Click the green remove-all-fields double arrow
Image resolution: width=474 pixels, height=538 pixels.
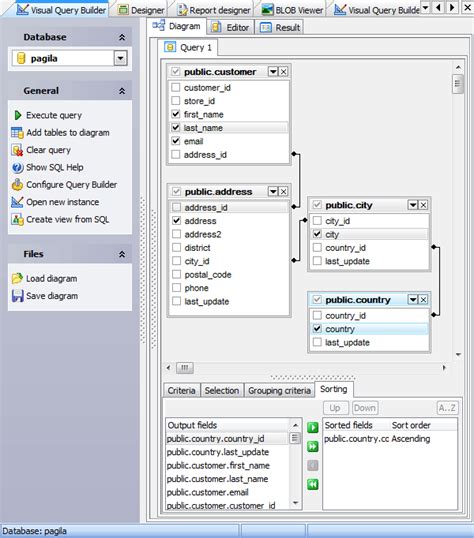pyautogui.click(x=313, y=484)
